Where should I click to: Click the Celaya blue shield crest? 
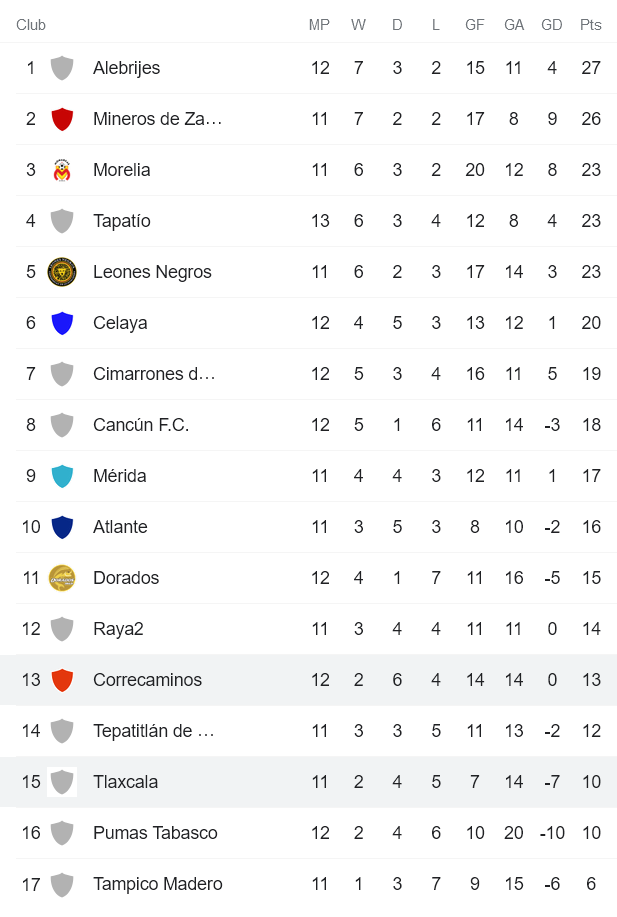(x=62, y=323)
